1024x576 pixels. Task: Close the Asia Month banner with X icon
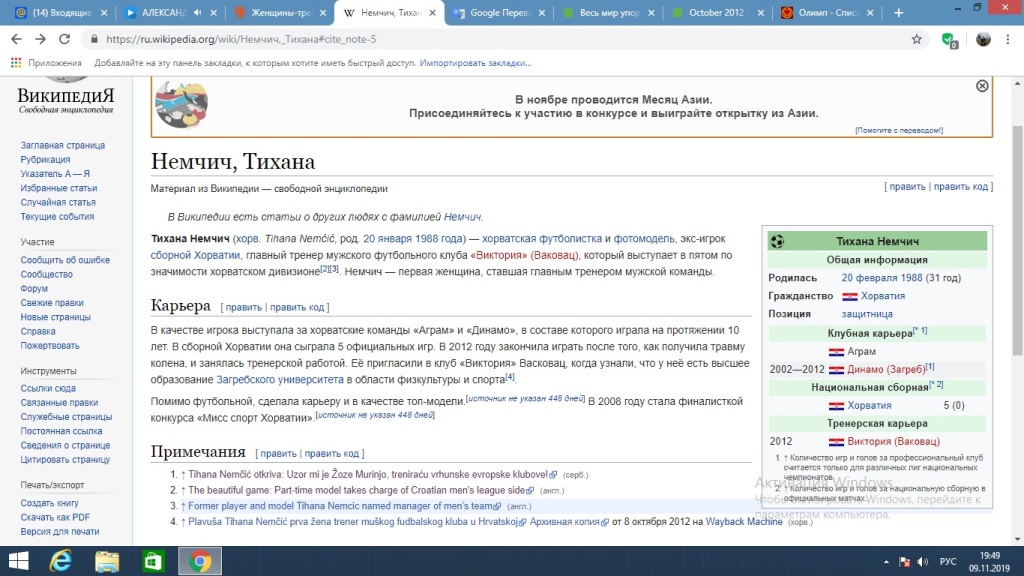click(982, 86)
